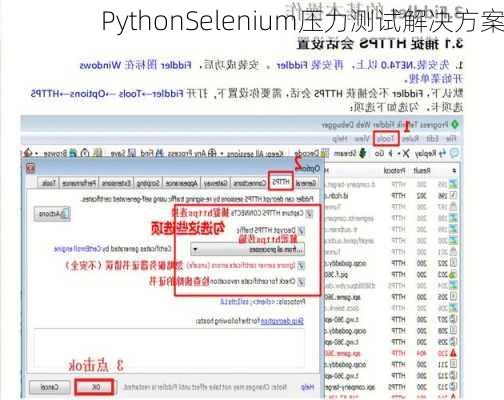Click the Save toolbar button
The height and width of the screenshot is (400, 504).
[x=123, y=154]
